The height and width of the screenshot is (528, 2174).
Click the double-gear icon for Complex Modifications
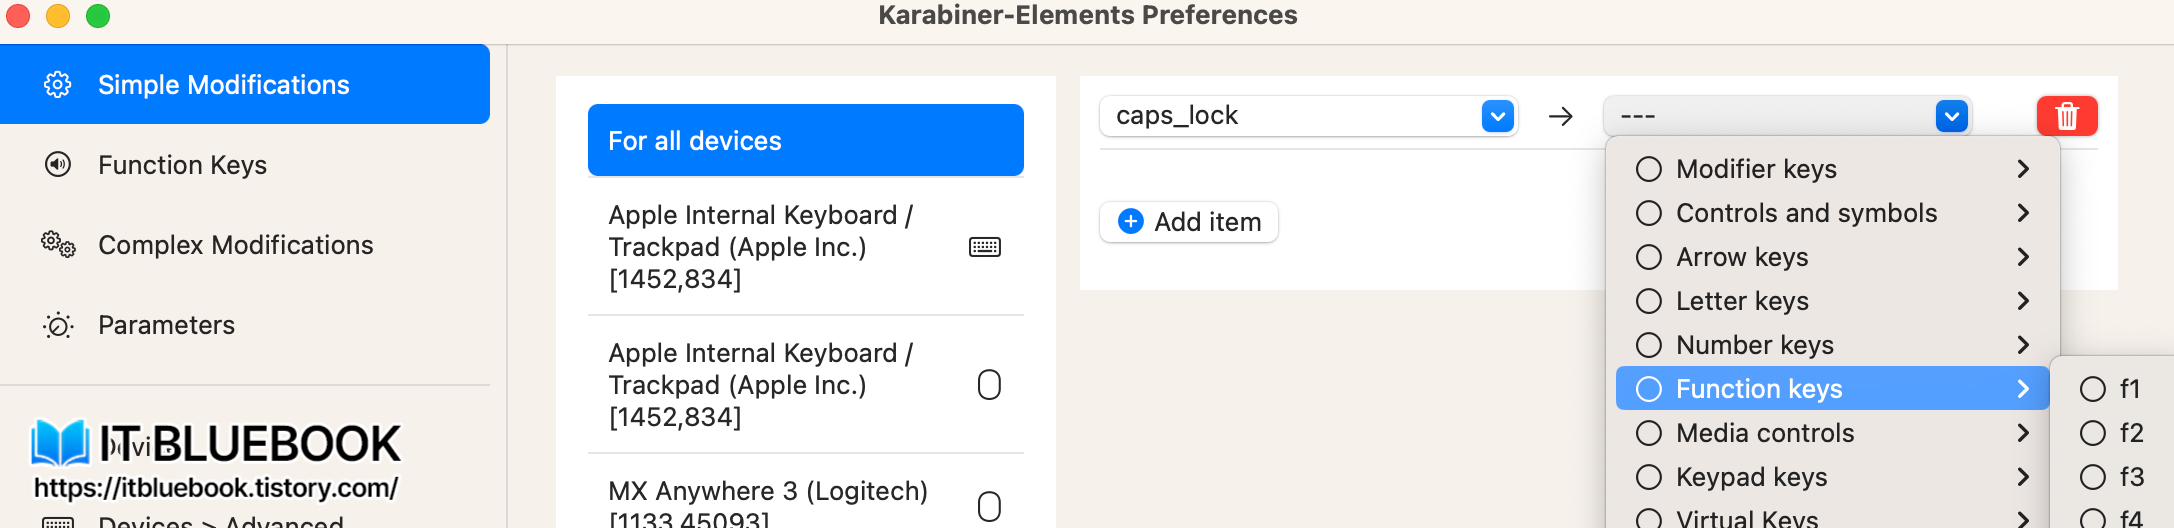[58, 245]
